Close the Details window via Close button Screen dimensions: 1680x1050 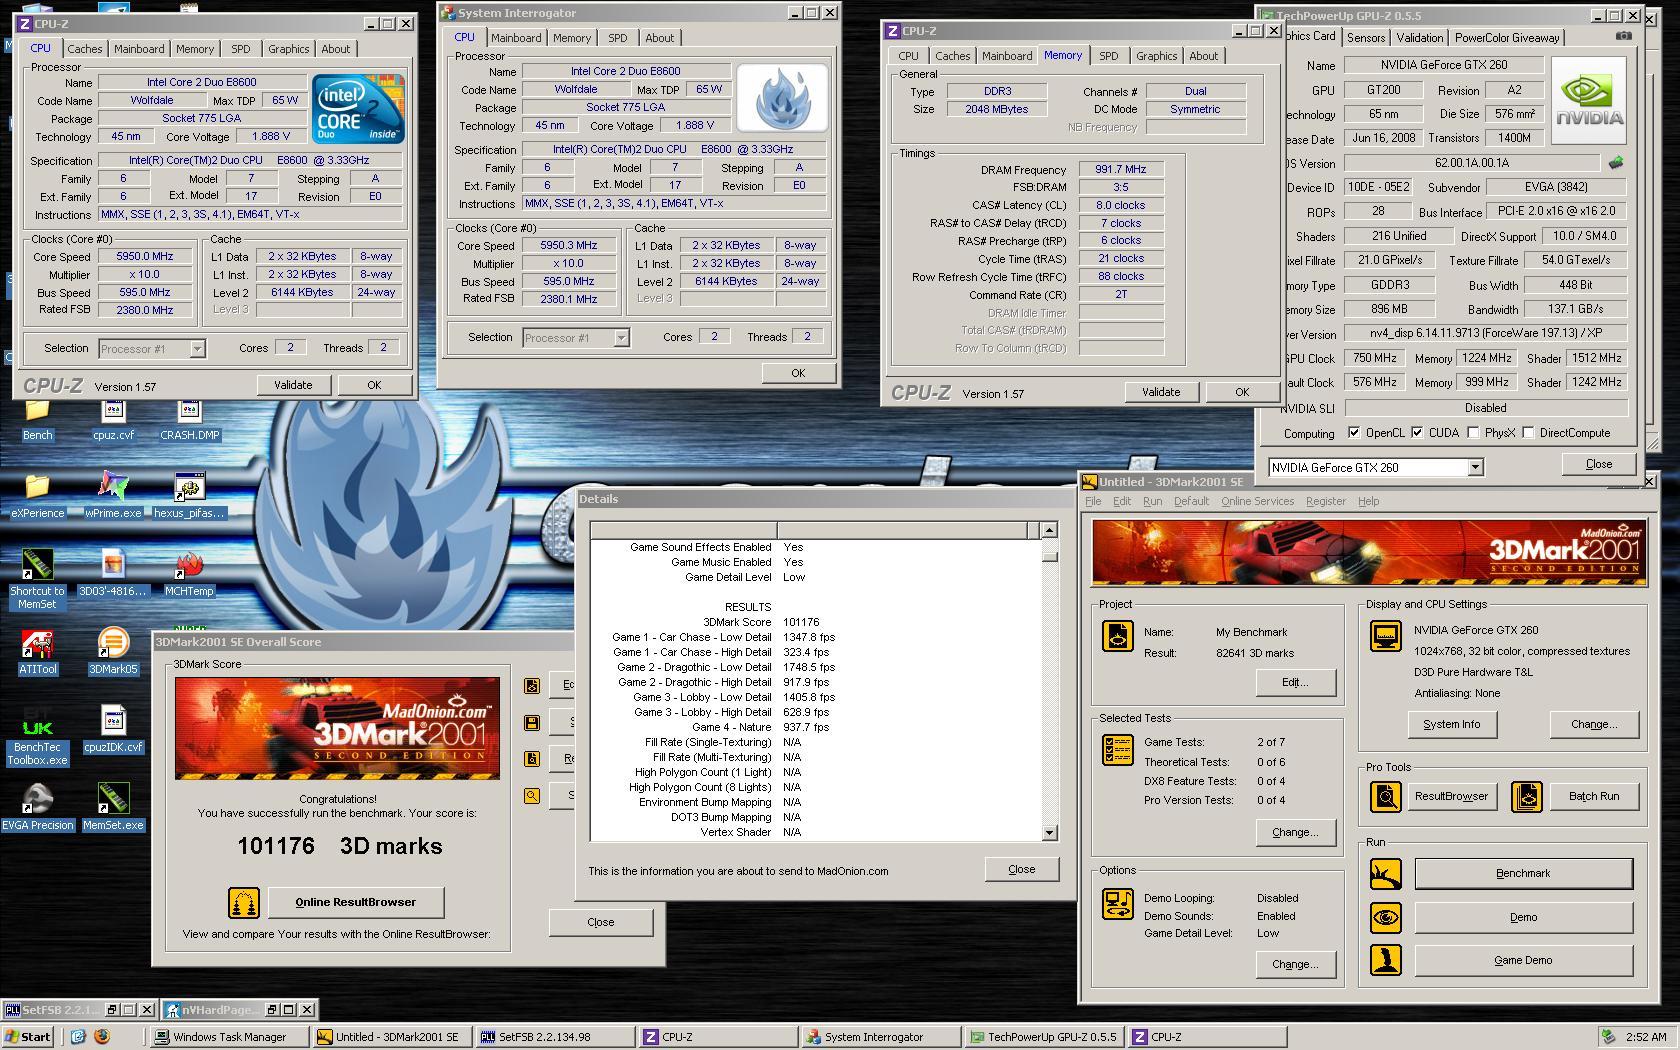click(x=1021, y=869)
